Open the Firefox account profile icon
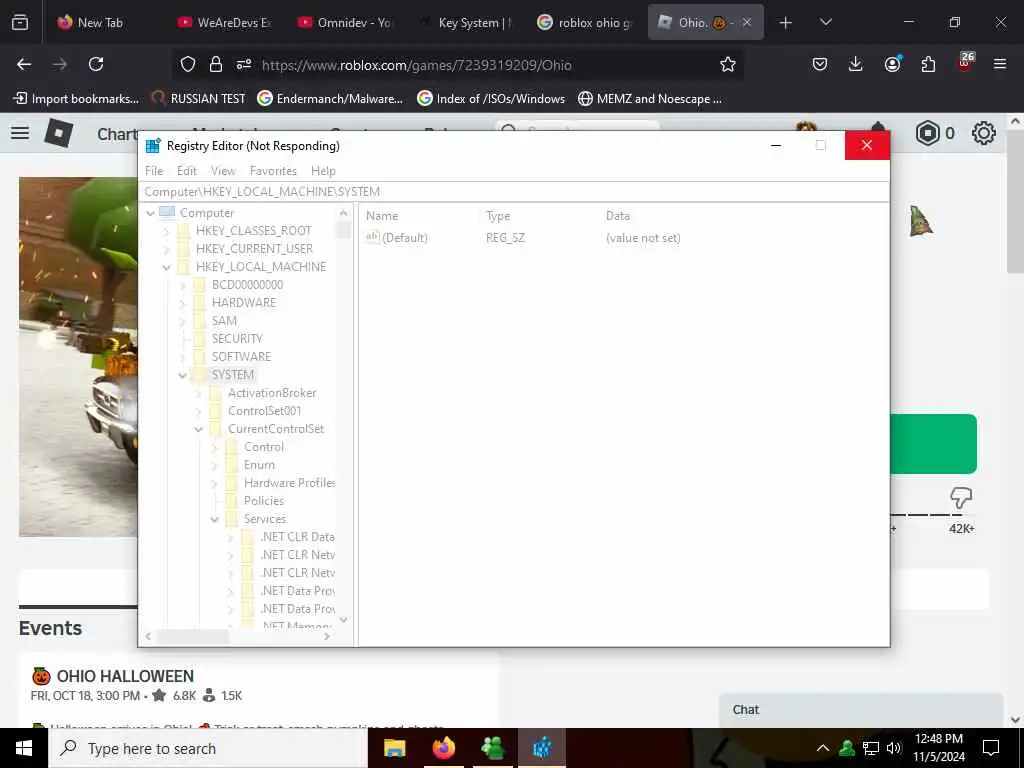This screenshot has height=768, width=1024. tap(893, 64)
